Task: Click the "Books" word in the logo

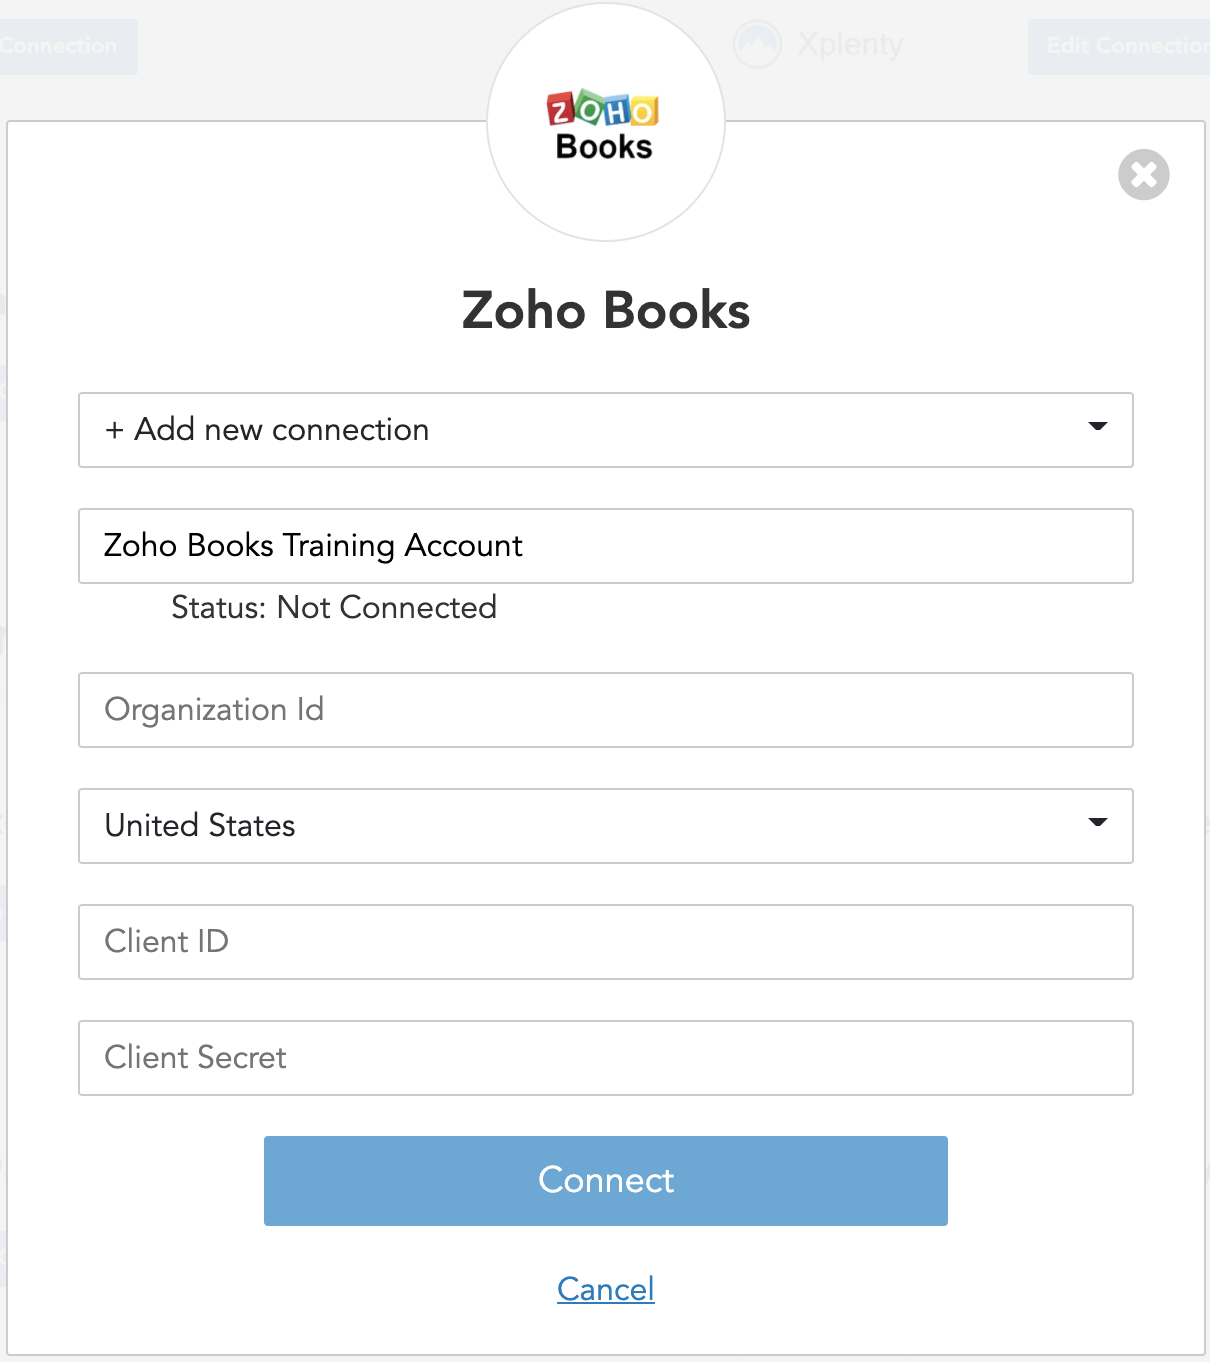Action: tap(604, 147)
